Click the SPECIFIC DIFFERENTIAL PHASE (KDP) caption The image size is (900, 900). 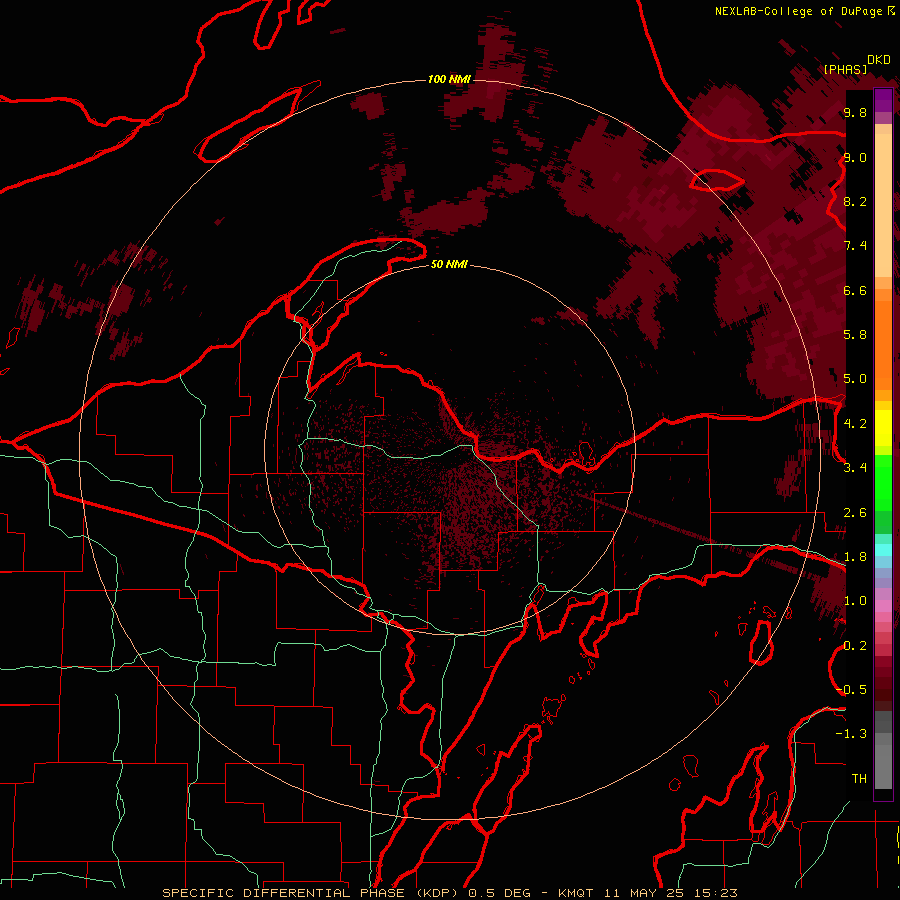coord(312,893)
